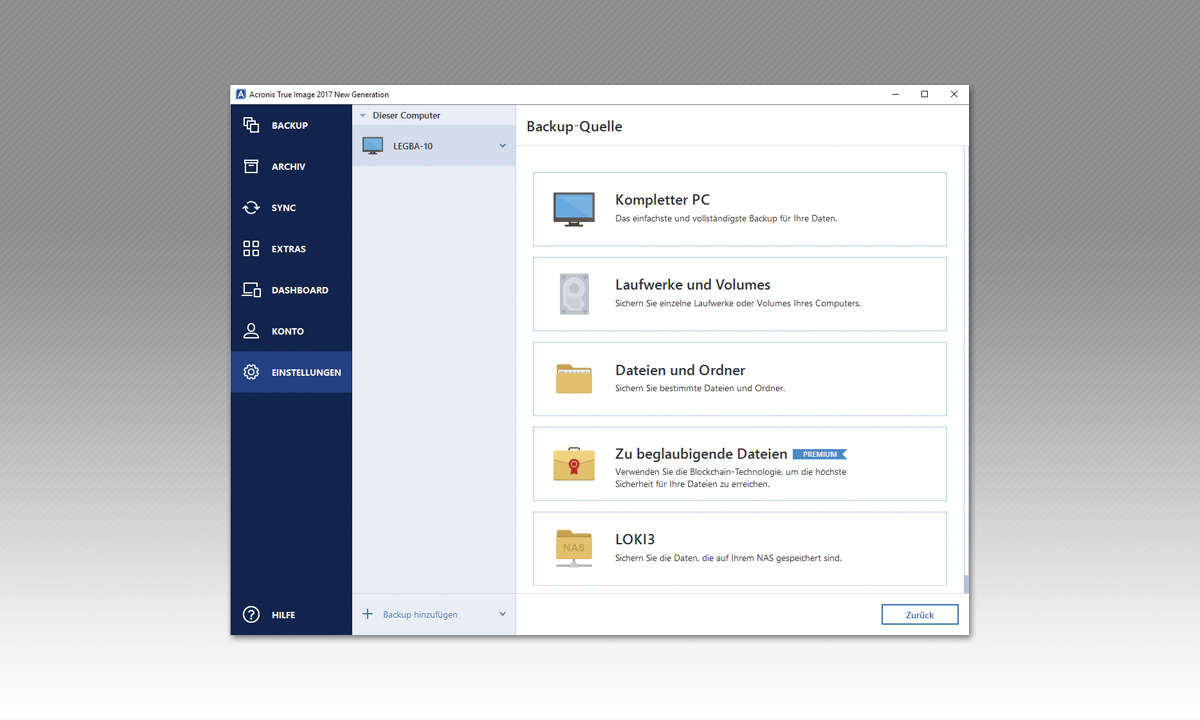Choose Kompletter PC as backup source
Viewport: 1200px width, 720px height.
point(740,209)
